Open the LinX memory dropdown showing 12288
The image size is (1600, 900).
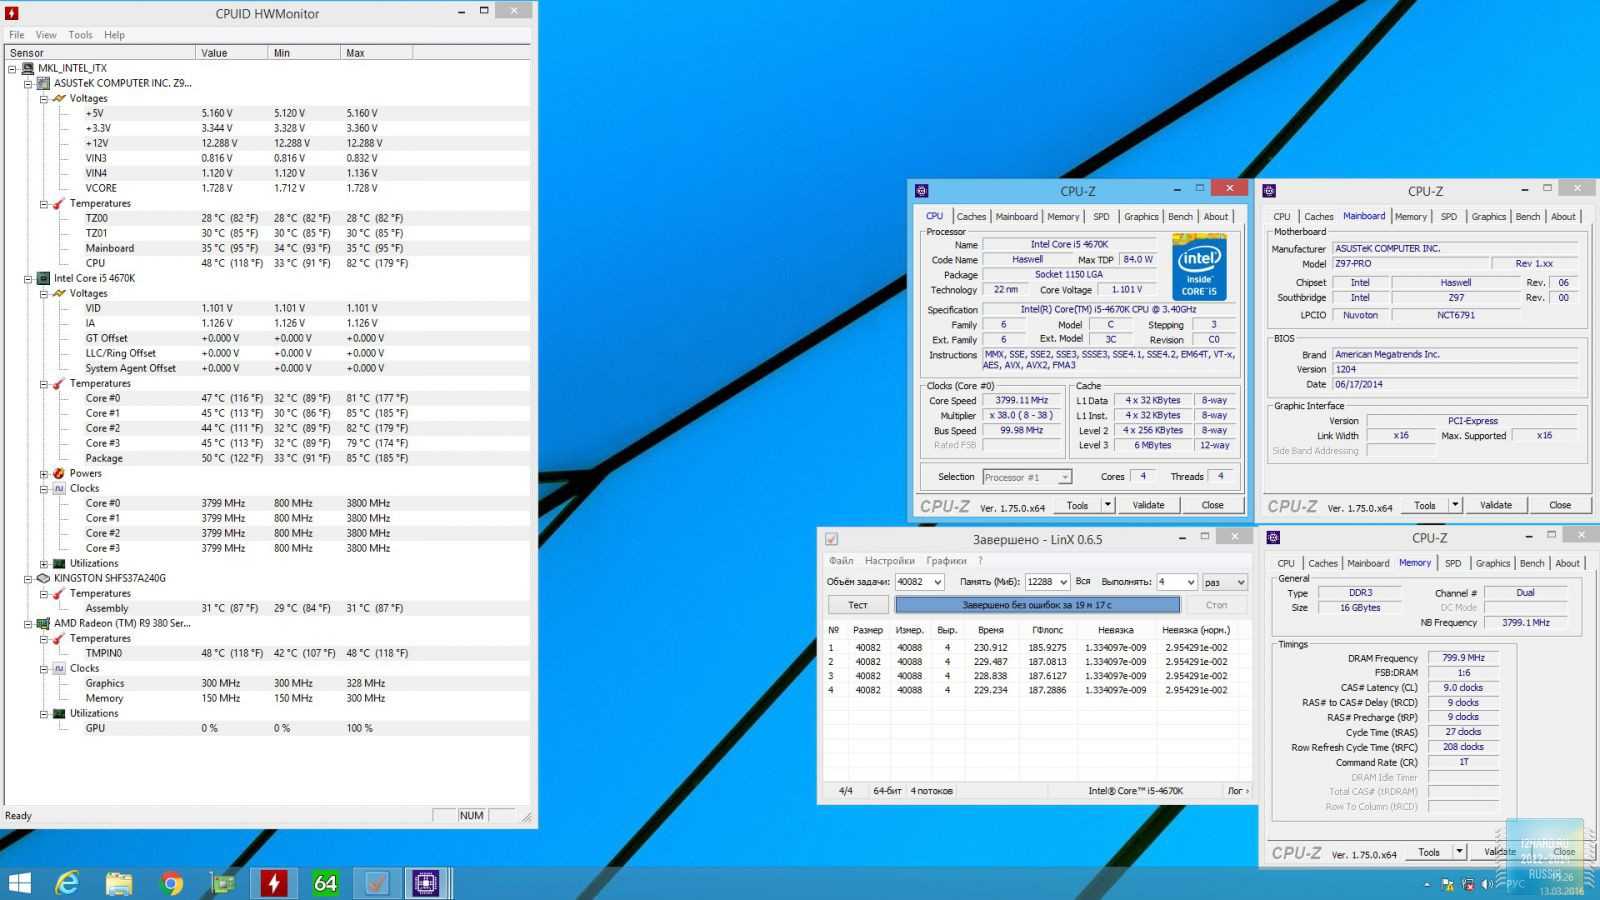[x=1048, y=582]
